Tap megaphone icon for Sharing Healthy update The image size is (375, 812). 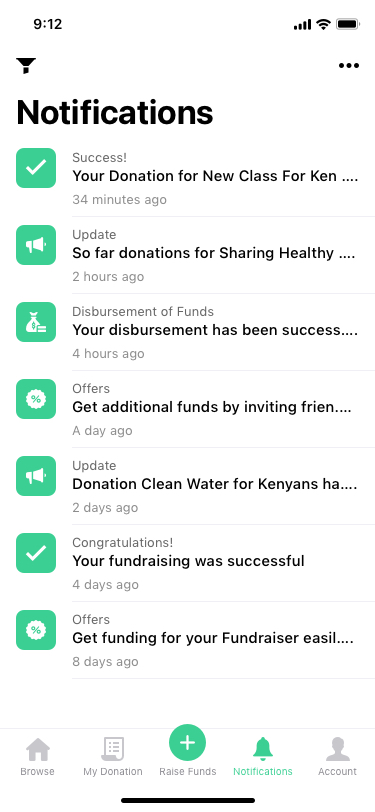pos(36,245)
